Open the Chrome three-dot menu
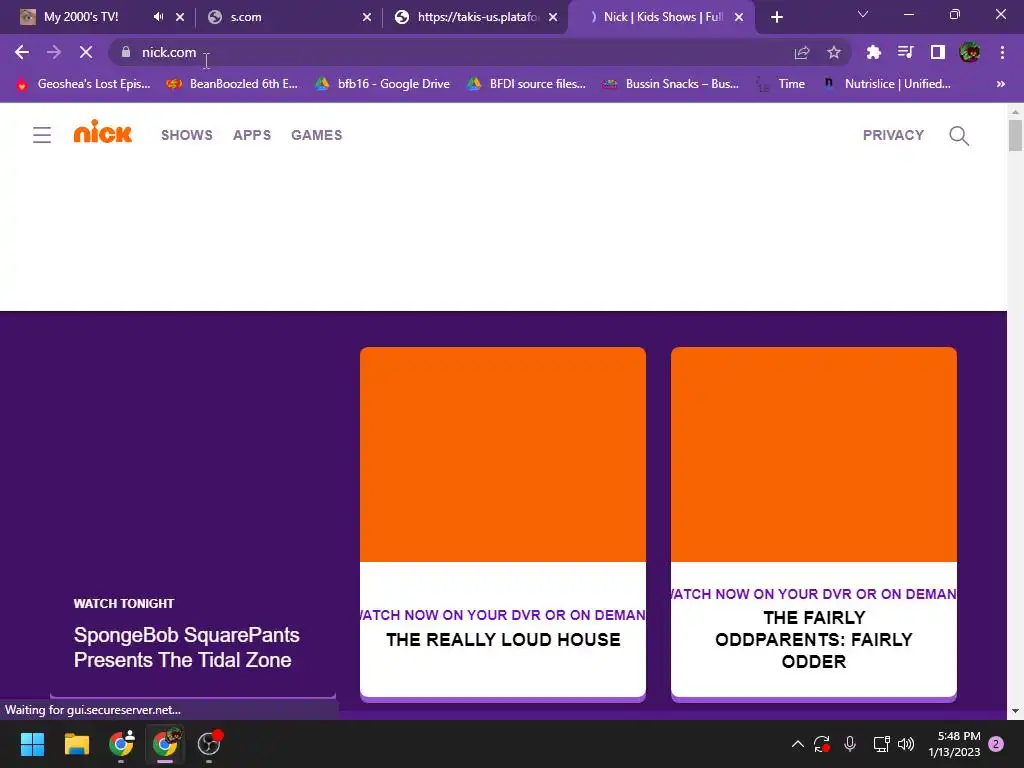1024x768 pixels. (1002, 52)
